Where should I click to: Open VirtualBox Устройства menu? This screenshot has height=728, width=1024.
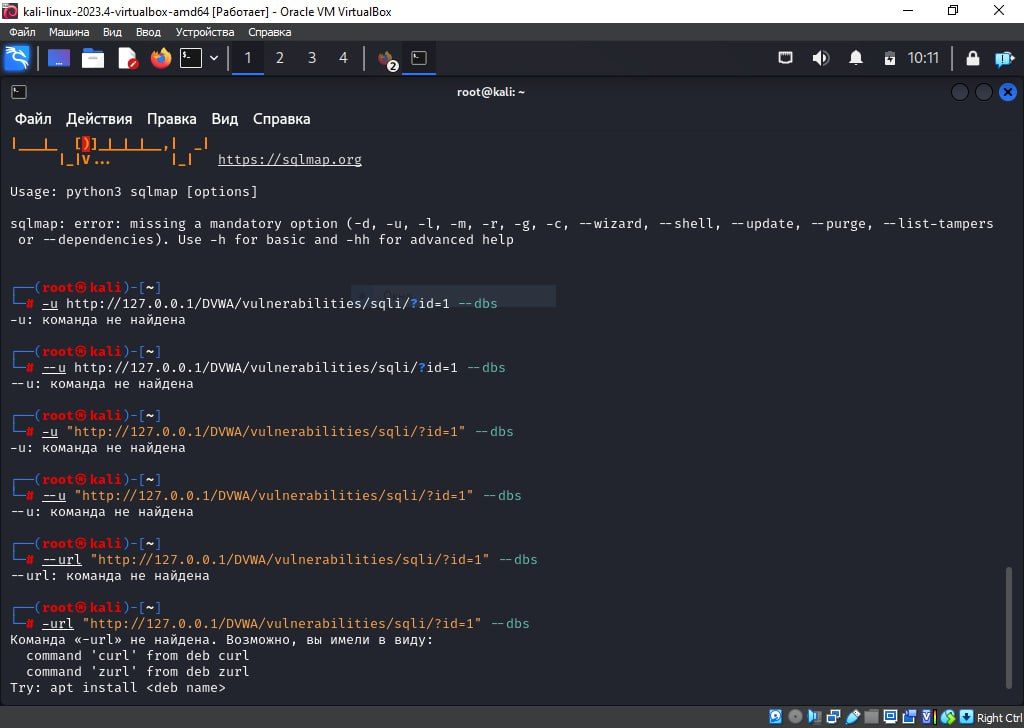pos(205,32)
